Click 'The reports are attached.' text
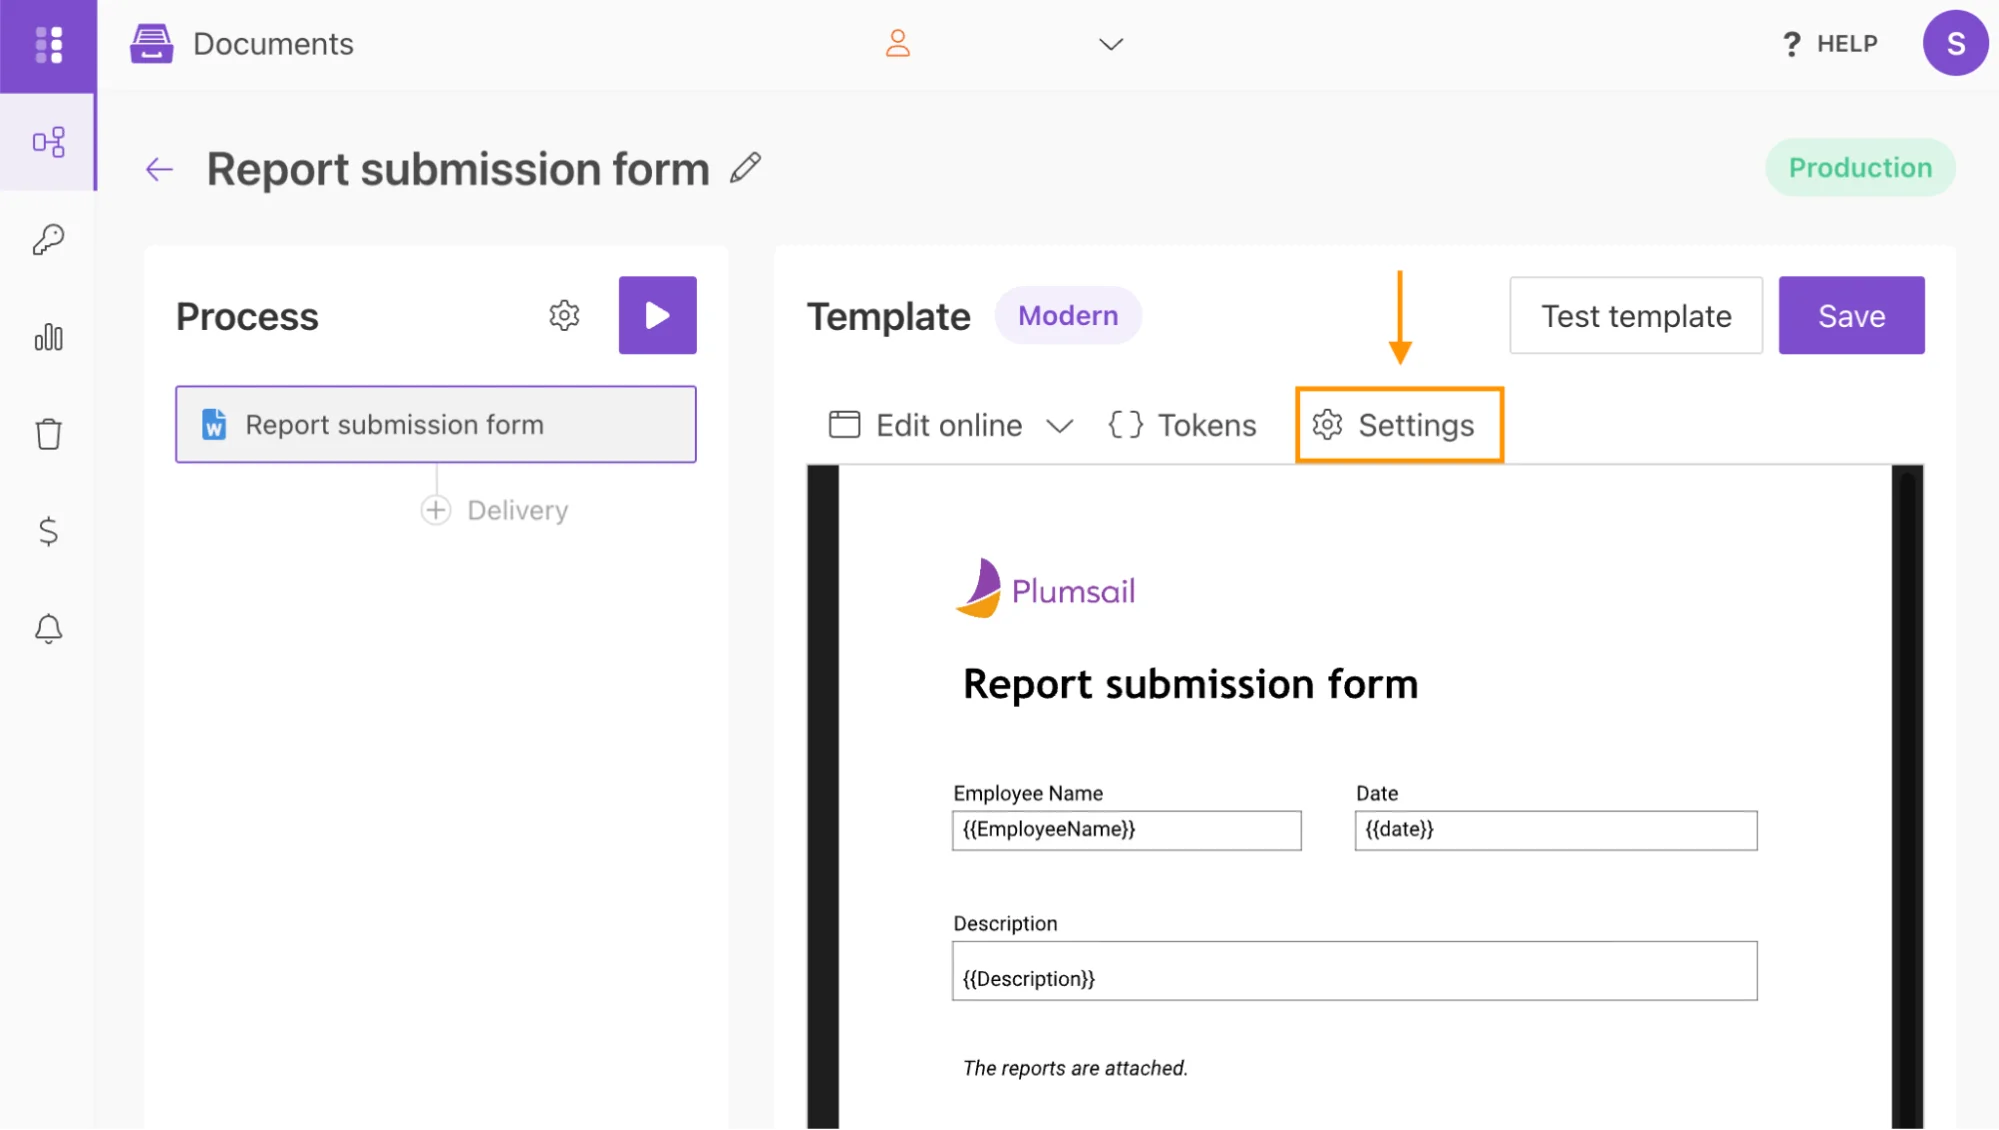The width and height of the screenshot is (1999, 1130). tap(1075, 1068)
